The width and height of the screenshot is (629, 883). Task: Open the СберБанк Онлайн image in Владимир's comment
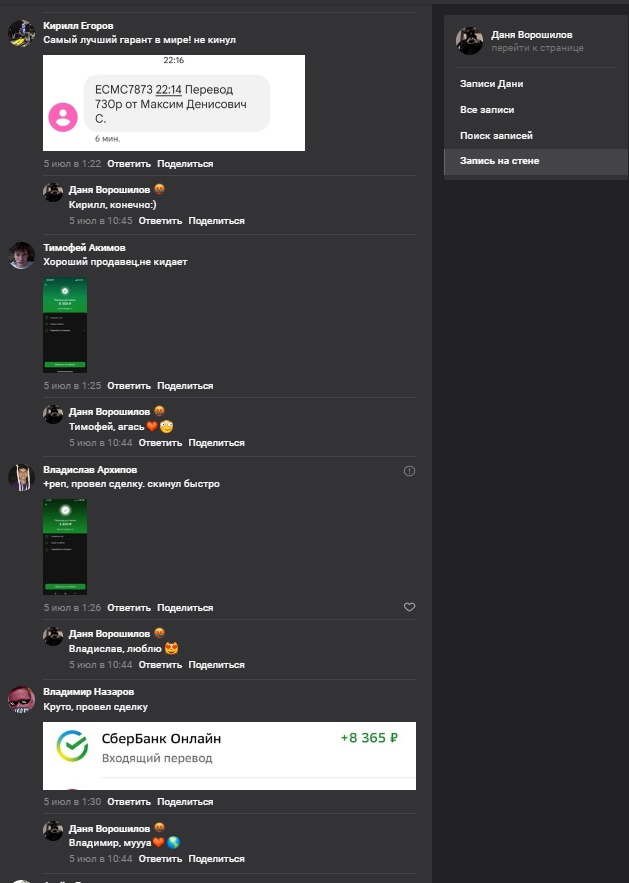click(229, 755)
